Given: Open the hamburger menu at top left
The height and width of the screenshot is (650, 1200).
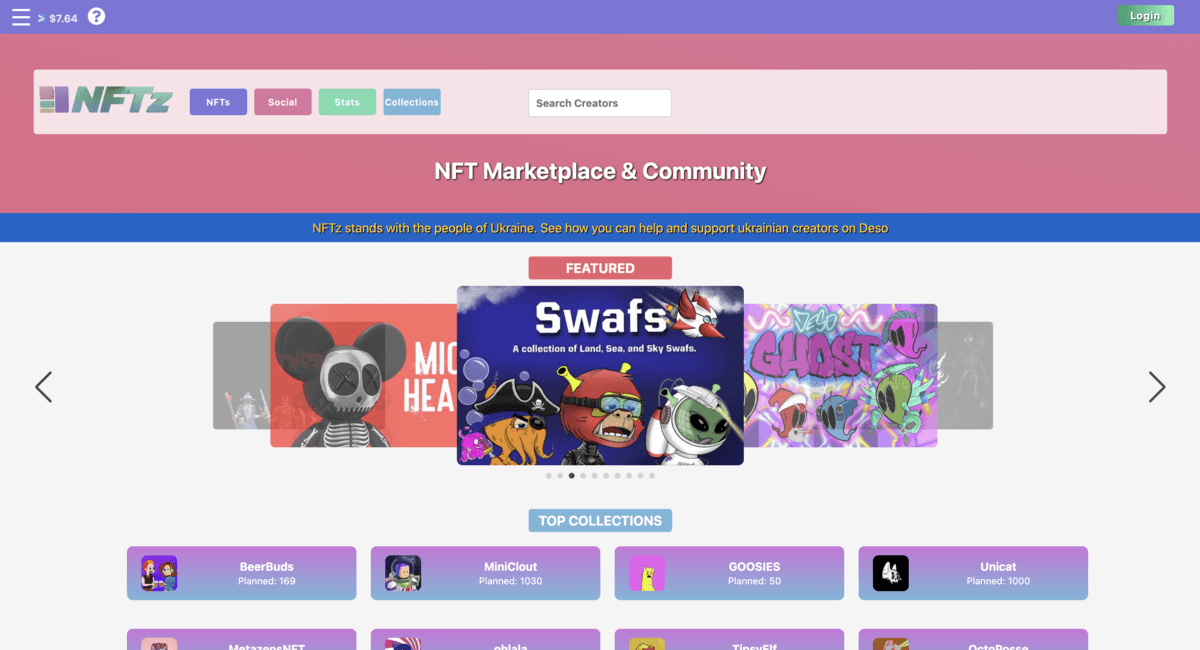Looking at the screenshot, I should (x=20, y=15).
